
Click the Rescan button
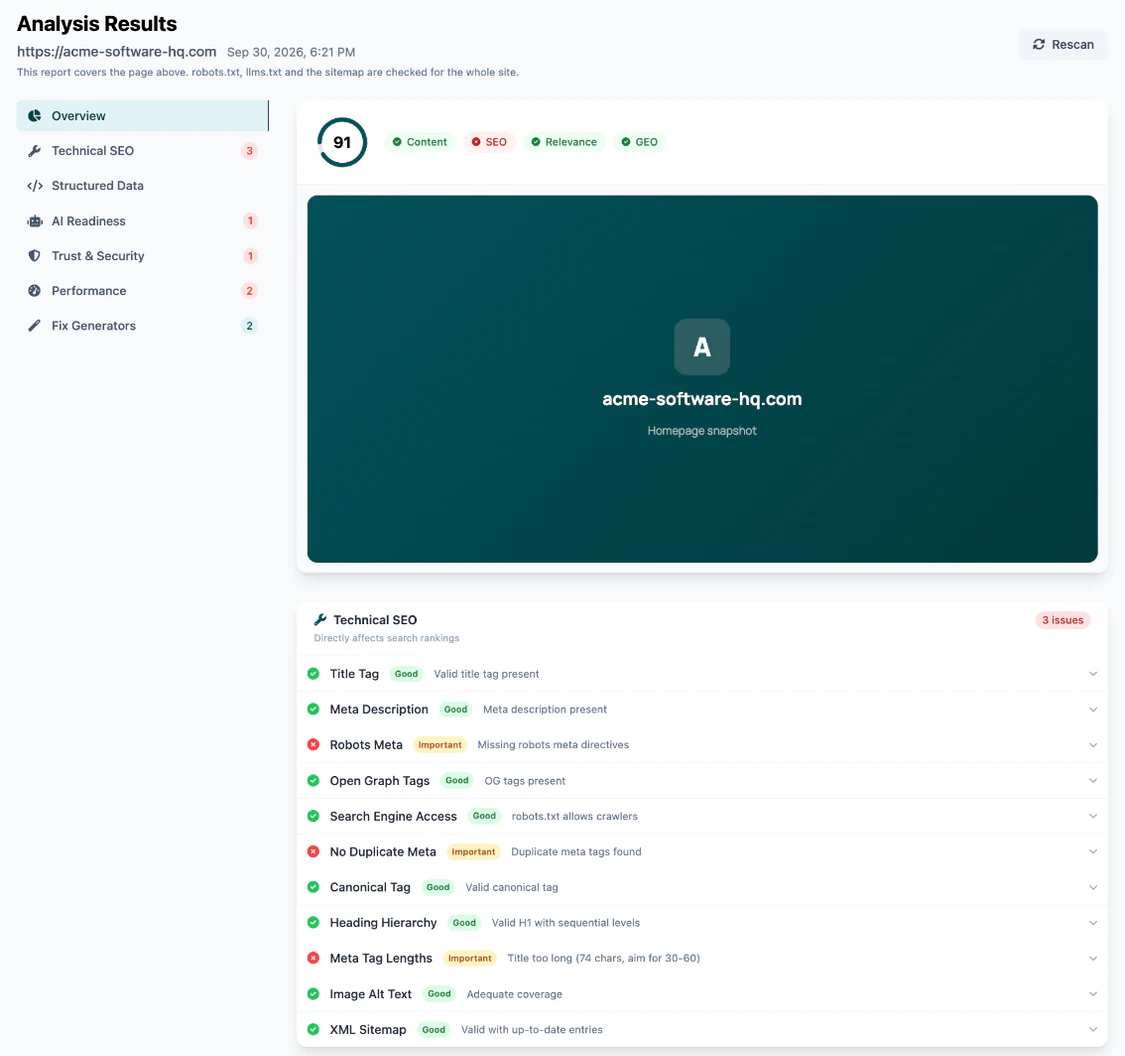click(x=1063, y=44)
